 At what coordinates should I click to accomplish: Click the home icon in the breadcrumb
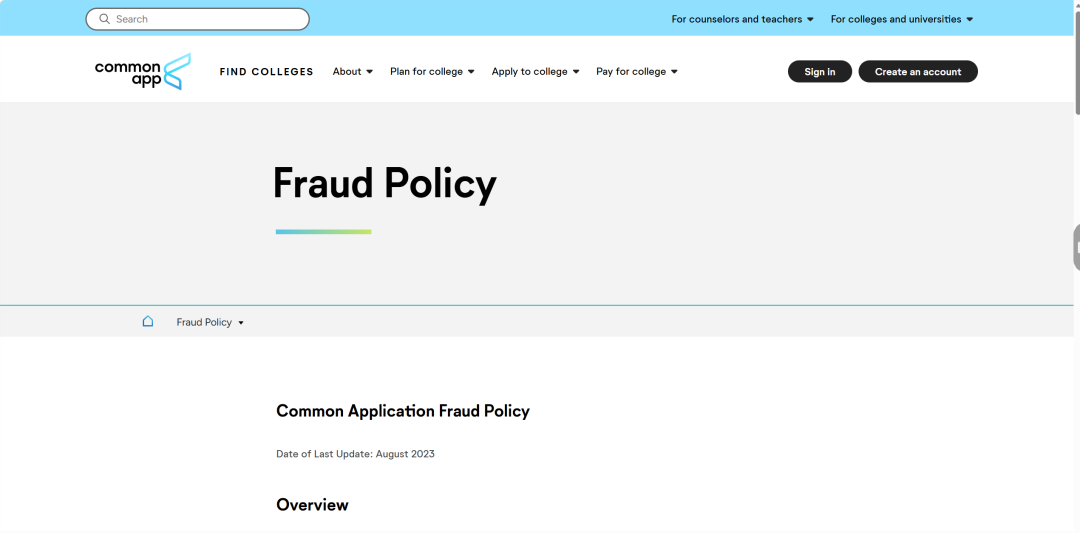tap(147, 322)
